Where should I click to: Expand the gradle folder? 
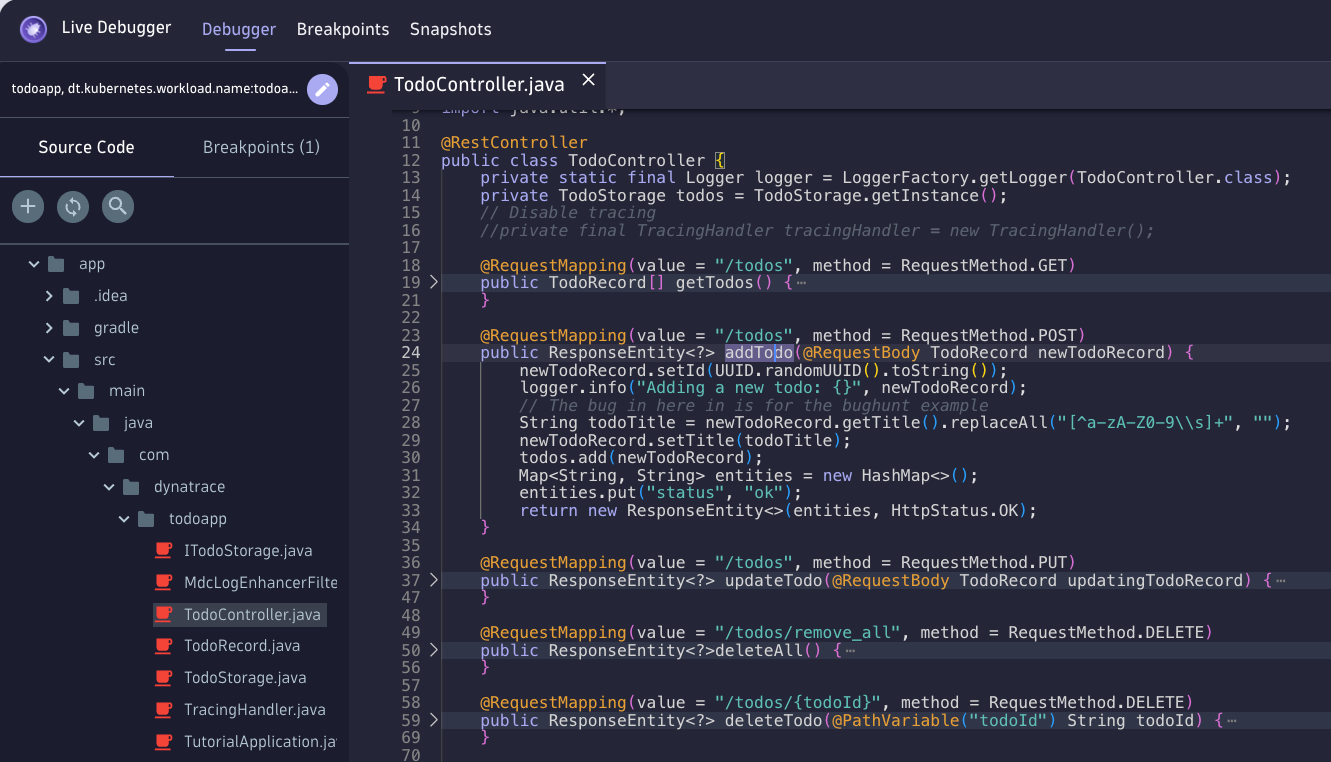tap(49, 328)
